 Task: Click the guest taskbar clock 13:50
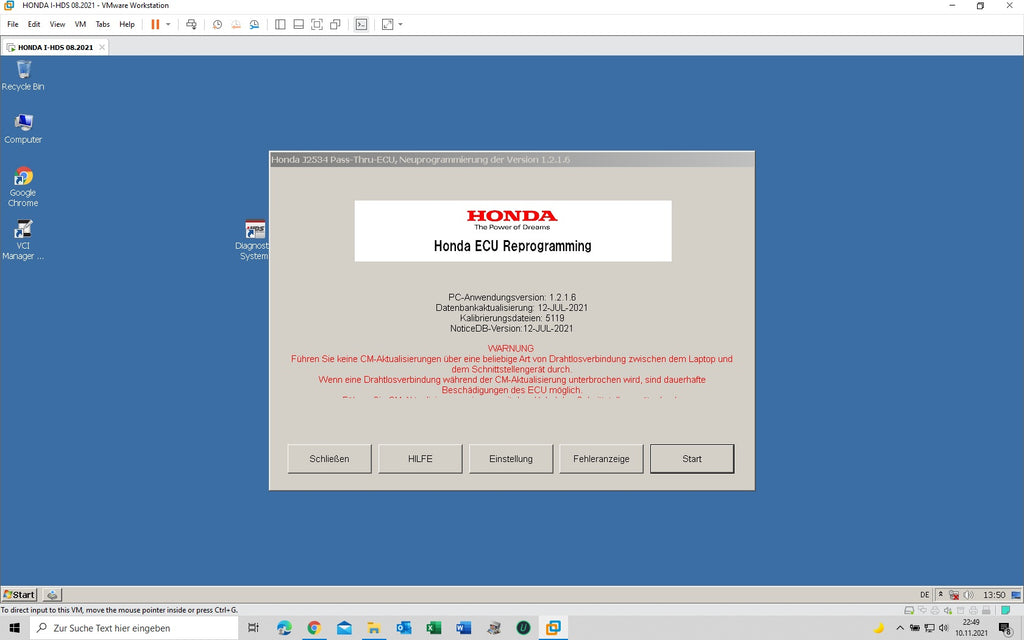(x=994, y=595)
